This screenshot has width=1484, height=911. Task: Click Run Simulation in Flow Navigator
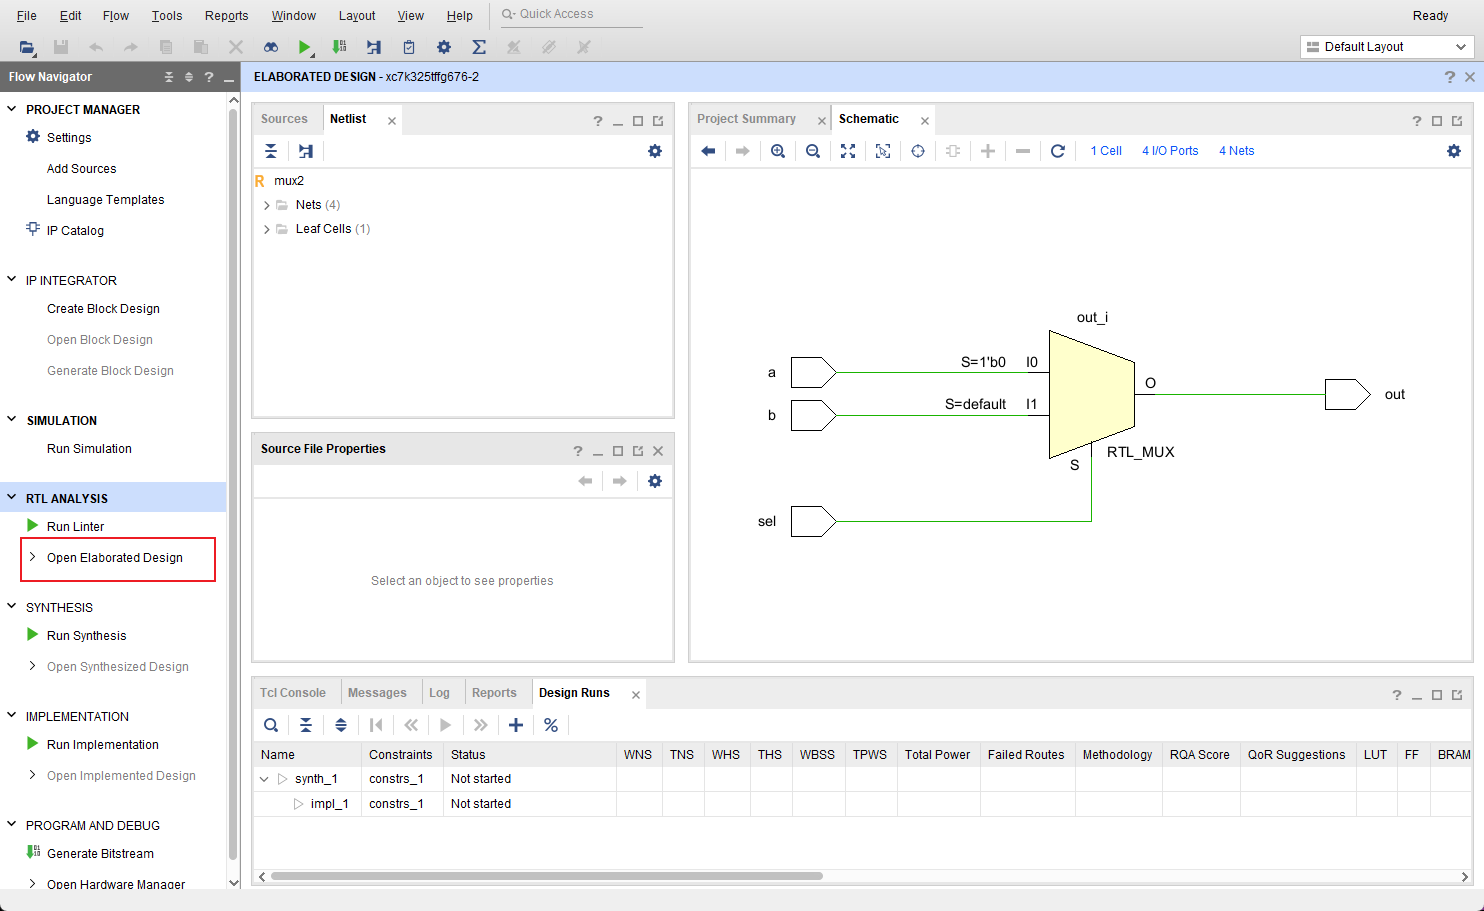click(89, 449)
